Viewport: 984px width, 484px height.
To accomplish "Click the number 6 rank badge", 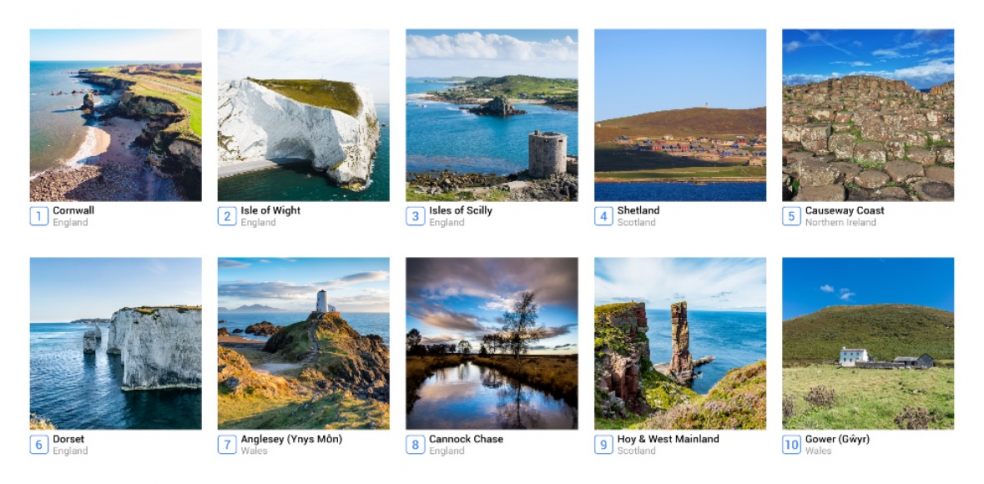I will pos(39,445).
